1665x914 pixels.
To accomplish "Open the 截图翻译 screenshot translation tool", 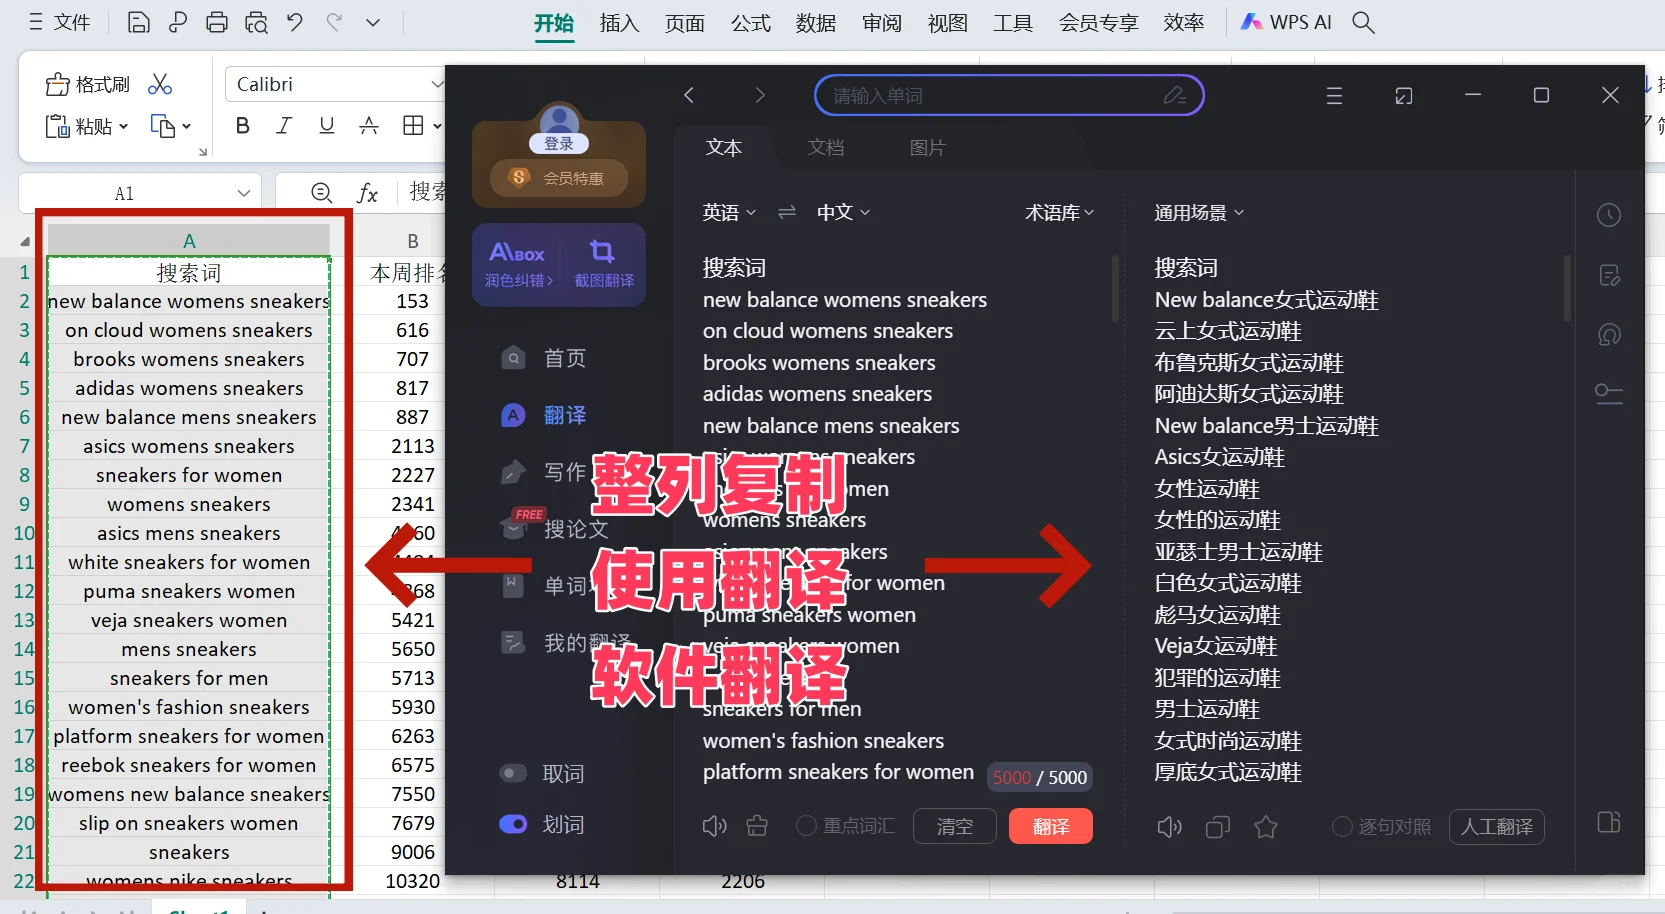I will tap(603, 265).
